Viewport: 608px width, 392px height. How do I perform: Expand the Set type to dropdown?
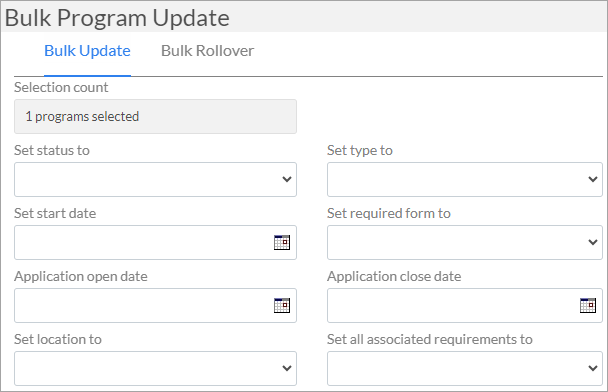465,180
